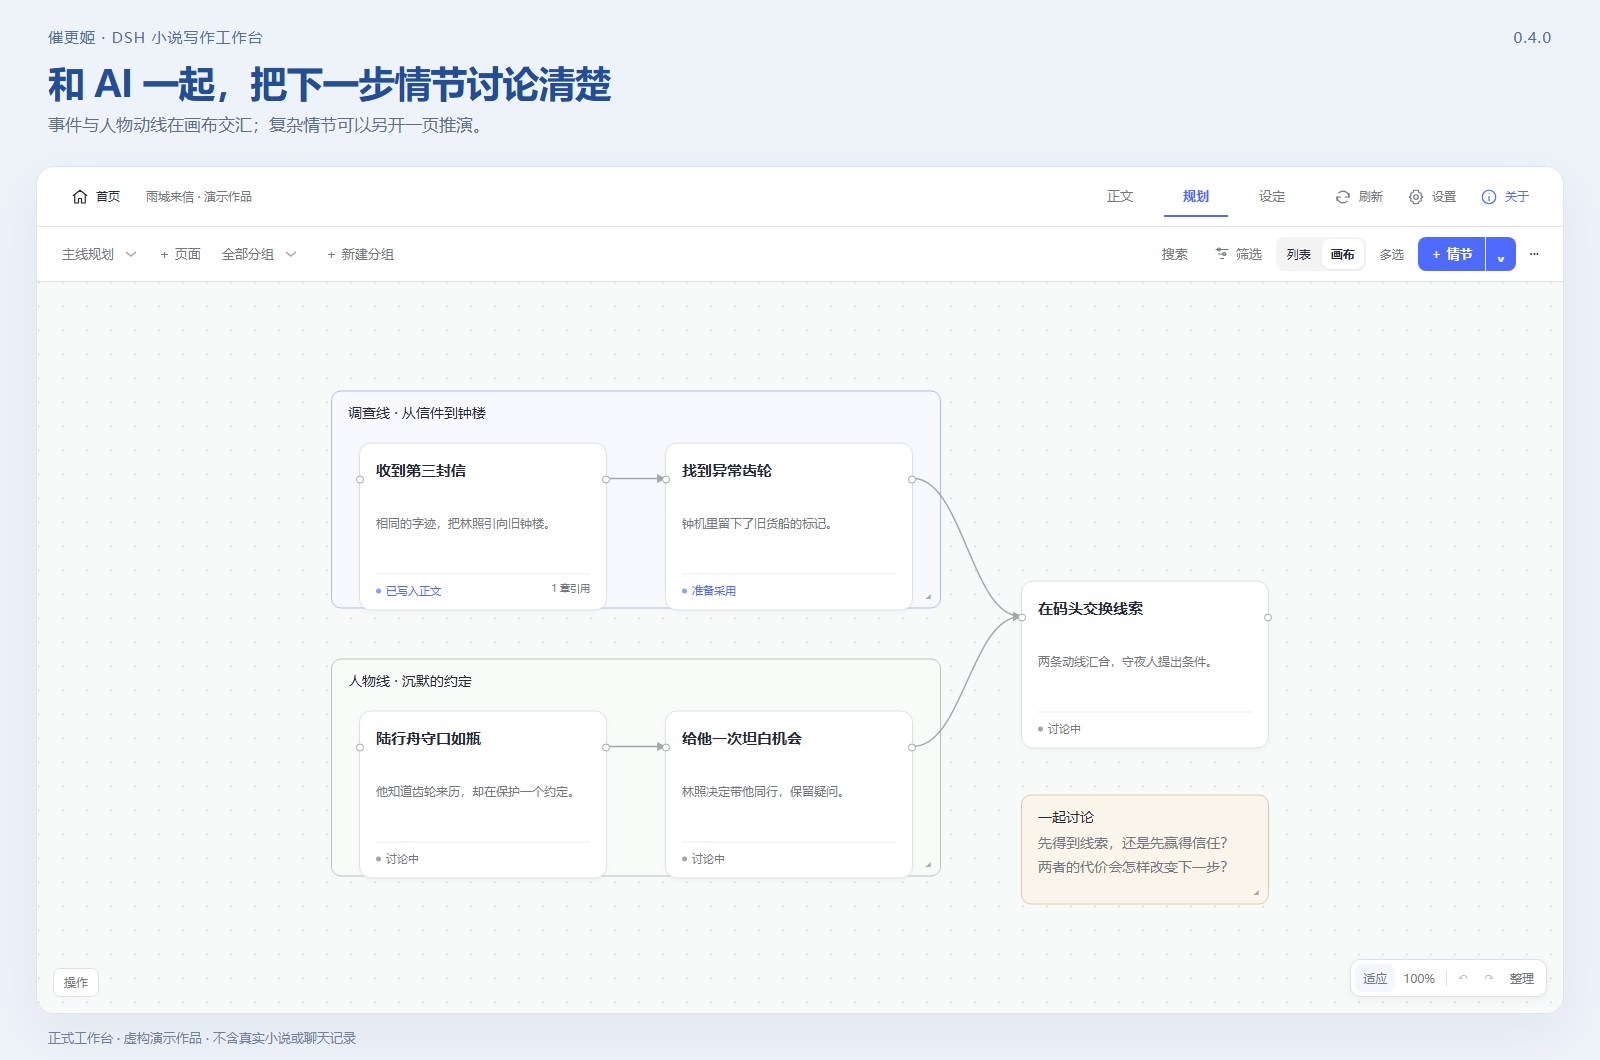Open the 全部分组 dropdown
1600x1060 pixels.
(x=259, y=254)
